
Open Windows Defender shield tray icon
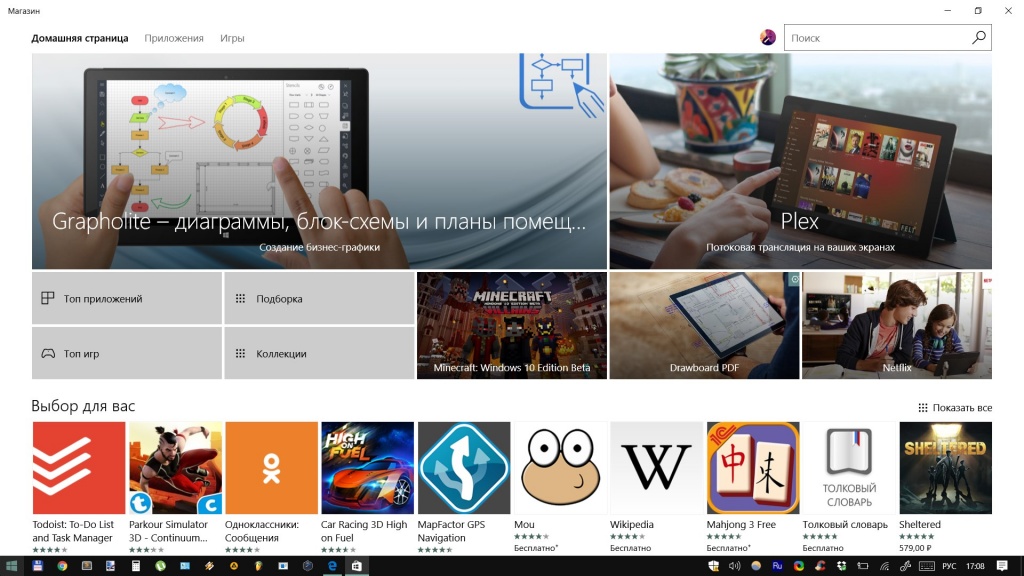pos(713,566)
